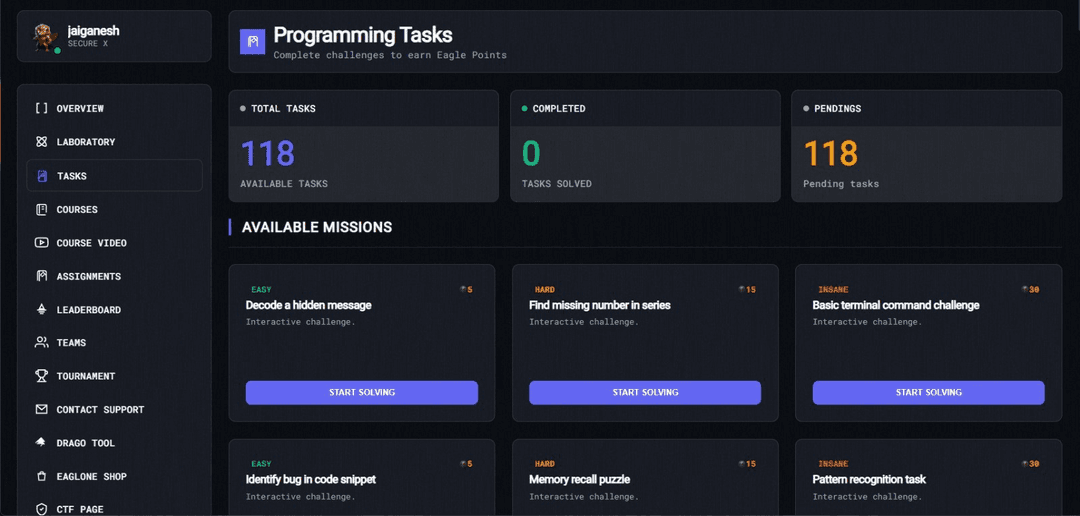Click the Courses book icon

coord(41,209)
